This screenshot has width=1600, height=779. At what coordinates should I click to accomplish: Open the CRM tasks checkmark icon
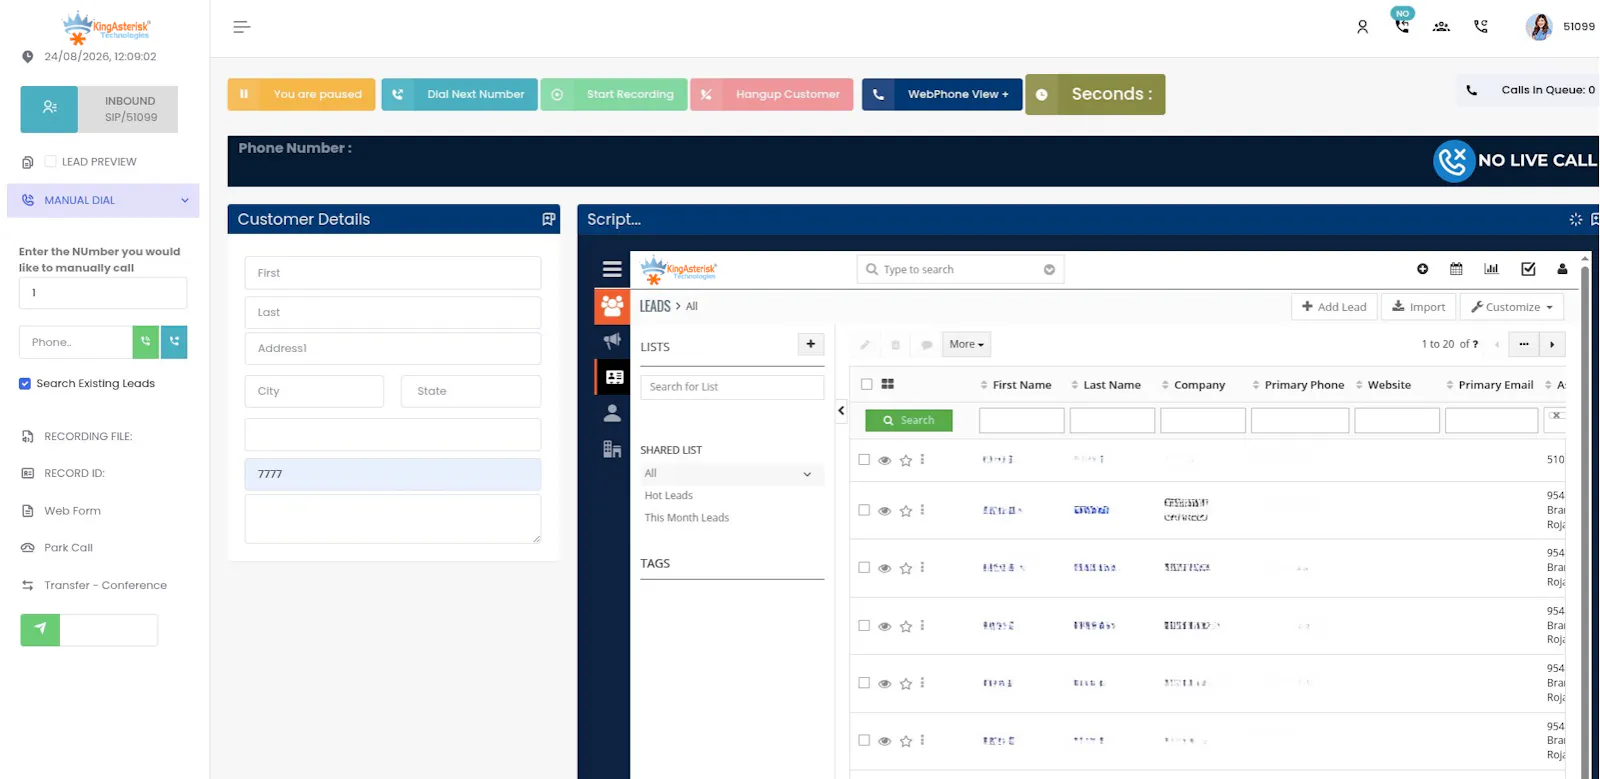coord(1528,269)
